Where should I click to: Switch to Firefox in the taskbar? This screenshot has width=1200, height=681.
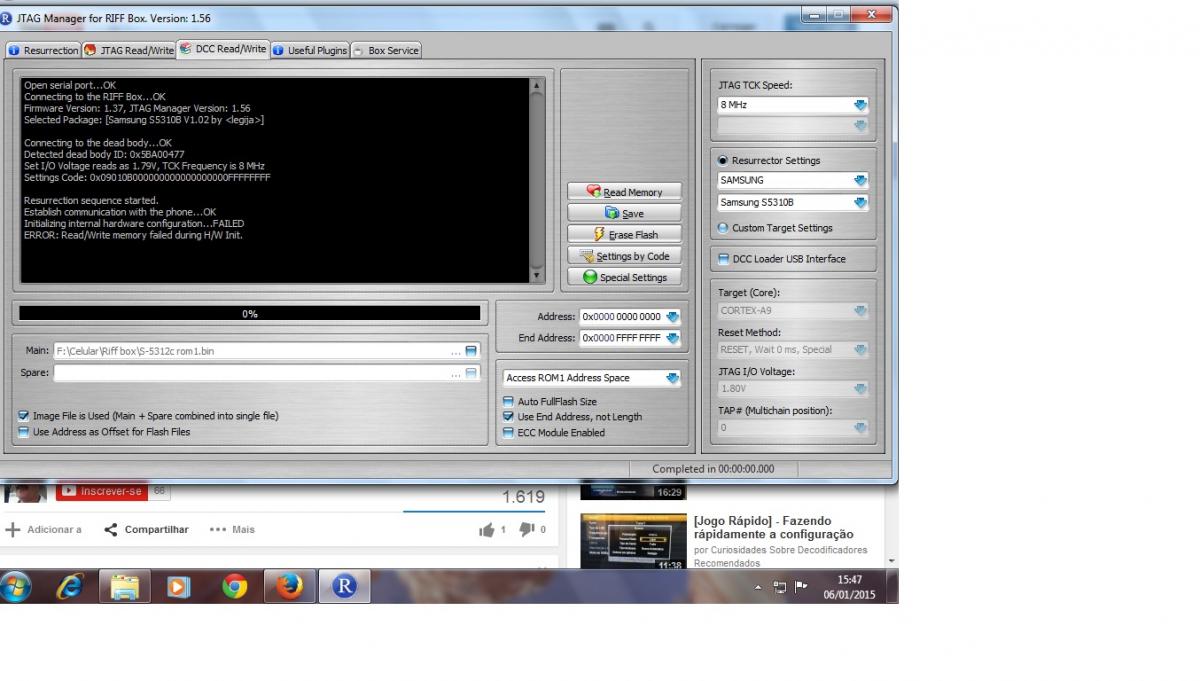coord(289,586)
